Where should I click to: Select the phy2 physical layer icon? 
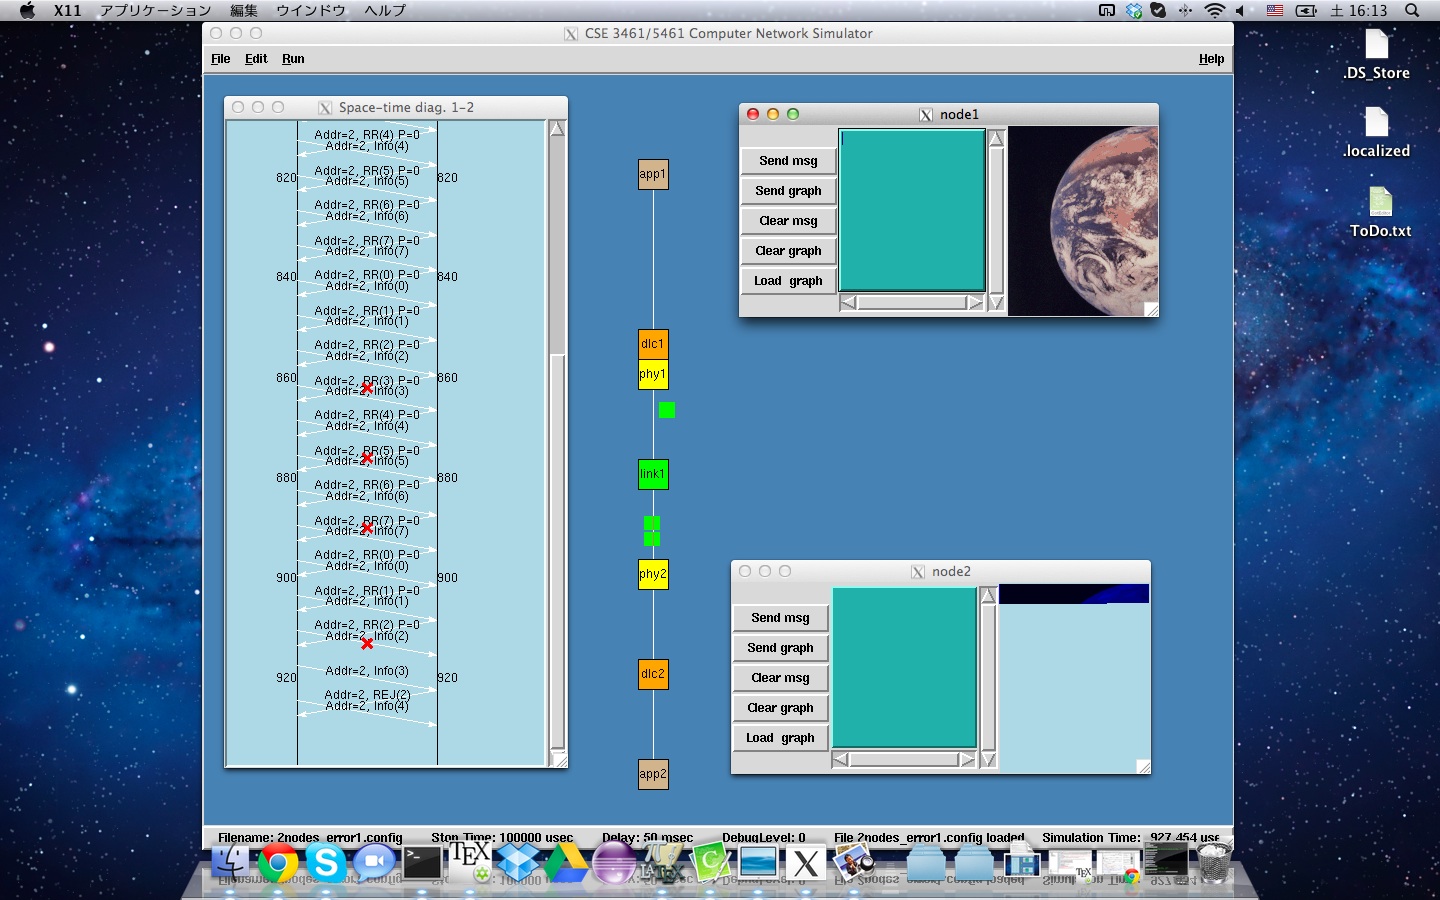(x=653, y=574)
